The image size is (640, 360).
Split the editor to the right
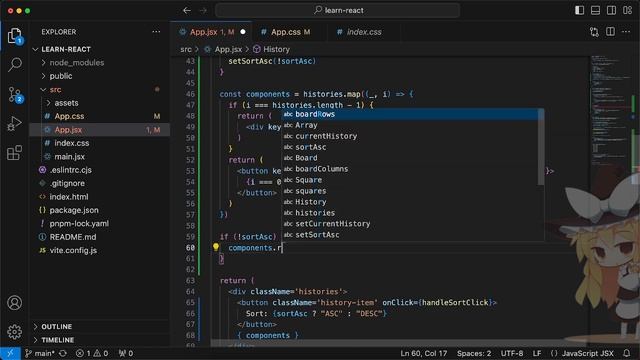pyautogui.click(x=610, y=32)
